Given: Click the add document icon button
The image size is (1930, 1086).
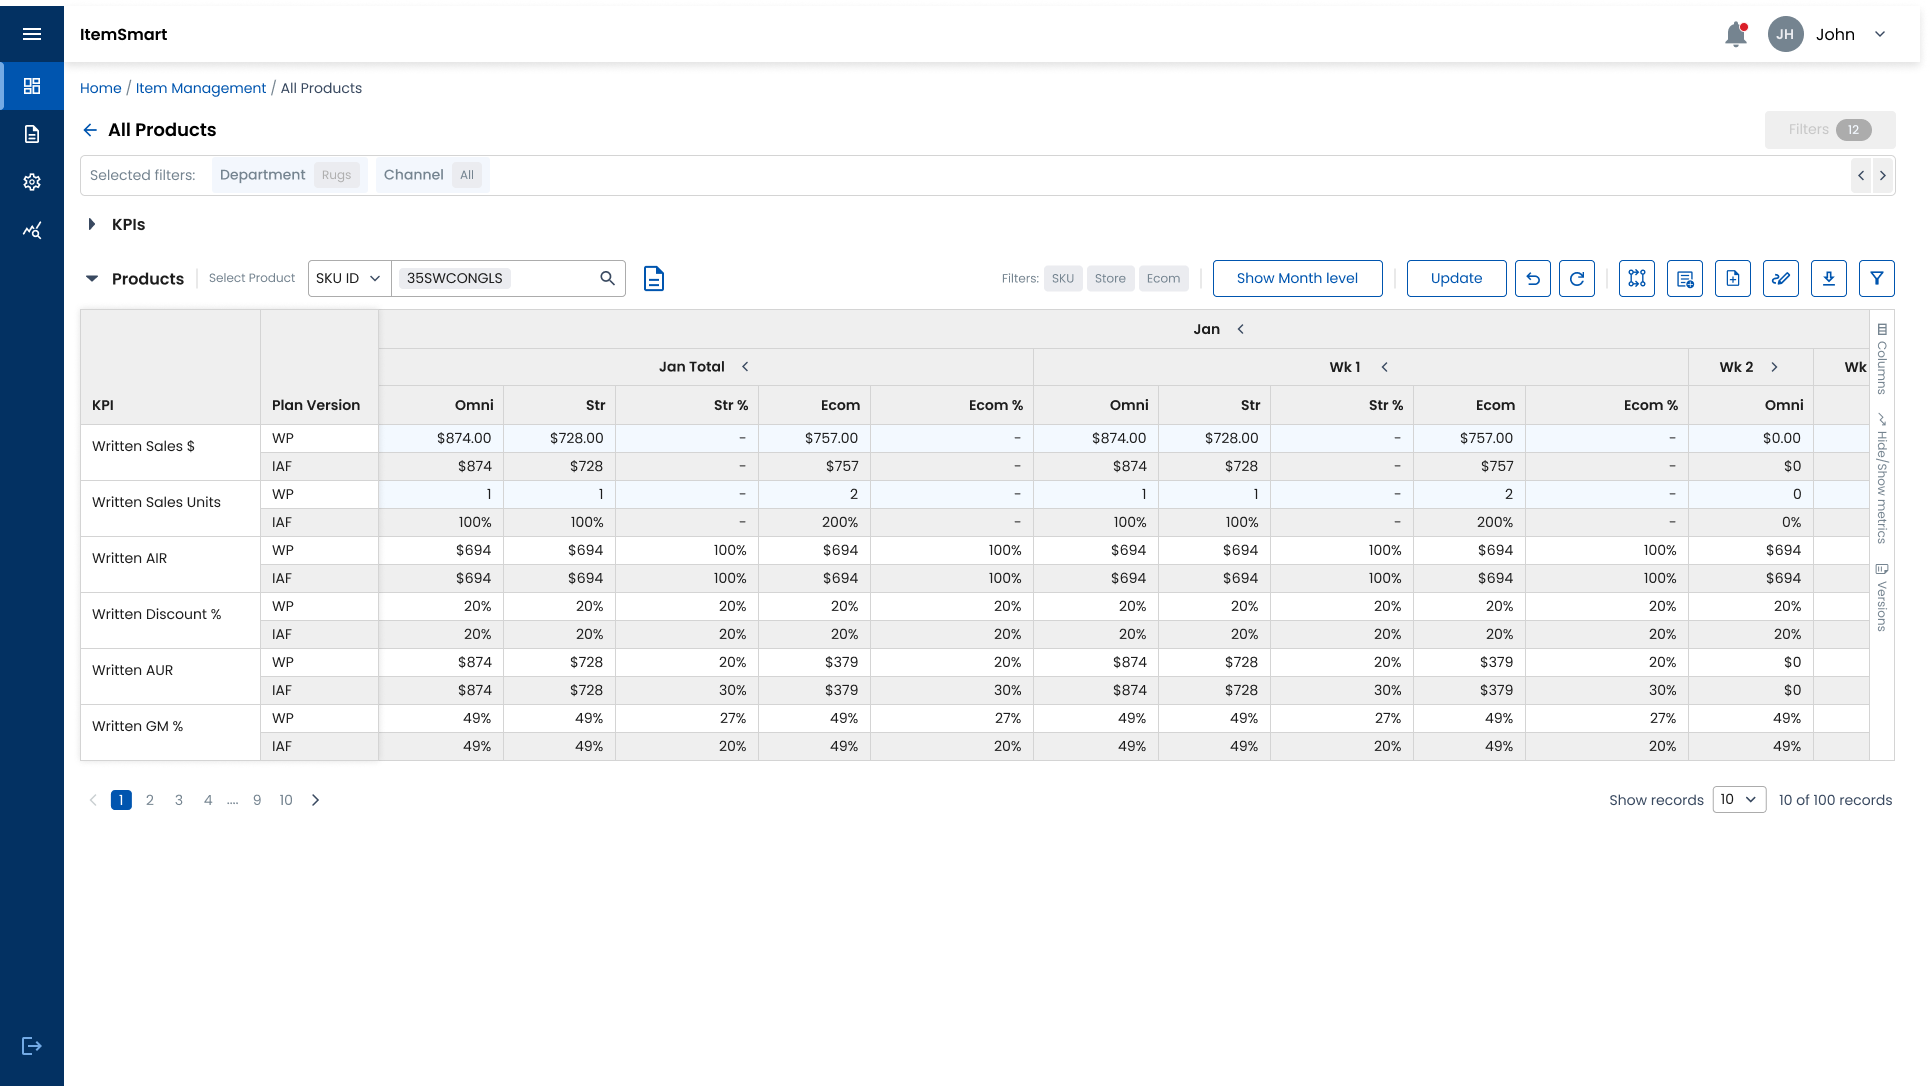Looking at the screenshot, I should [x=1732, y=279].
